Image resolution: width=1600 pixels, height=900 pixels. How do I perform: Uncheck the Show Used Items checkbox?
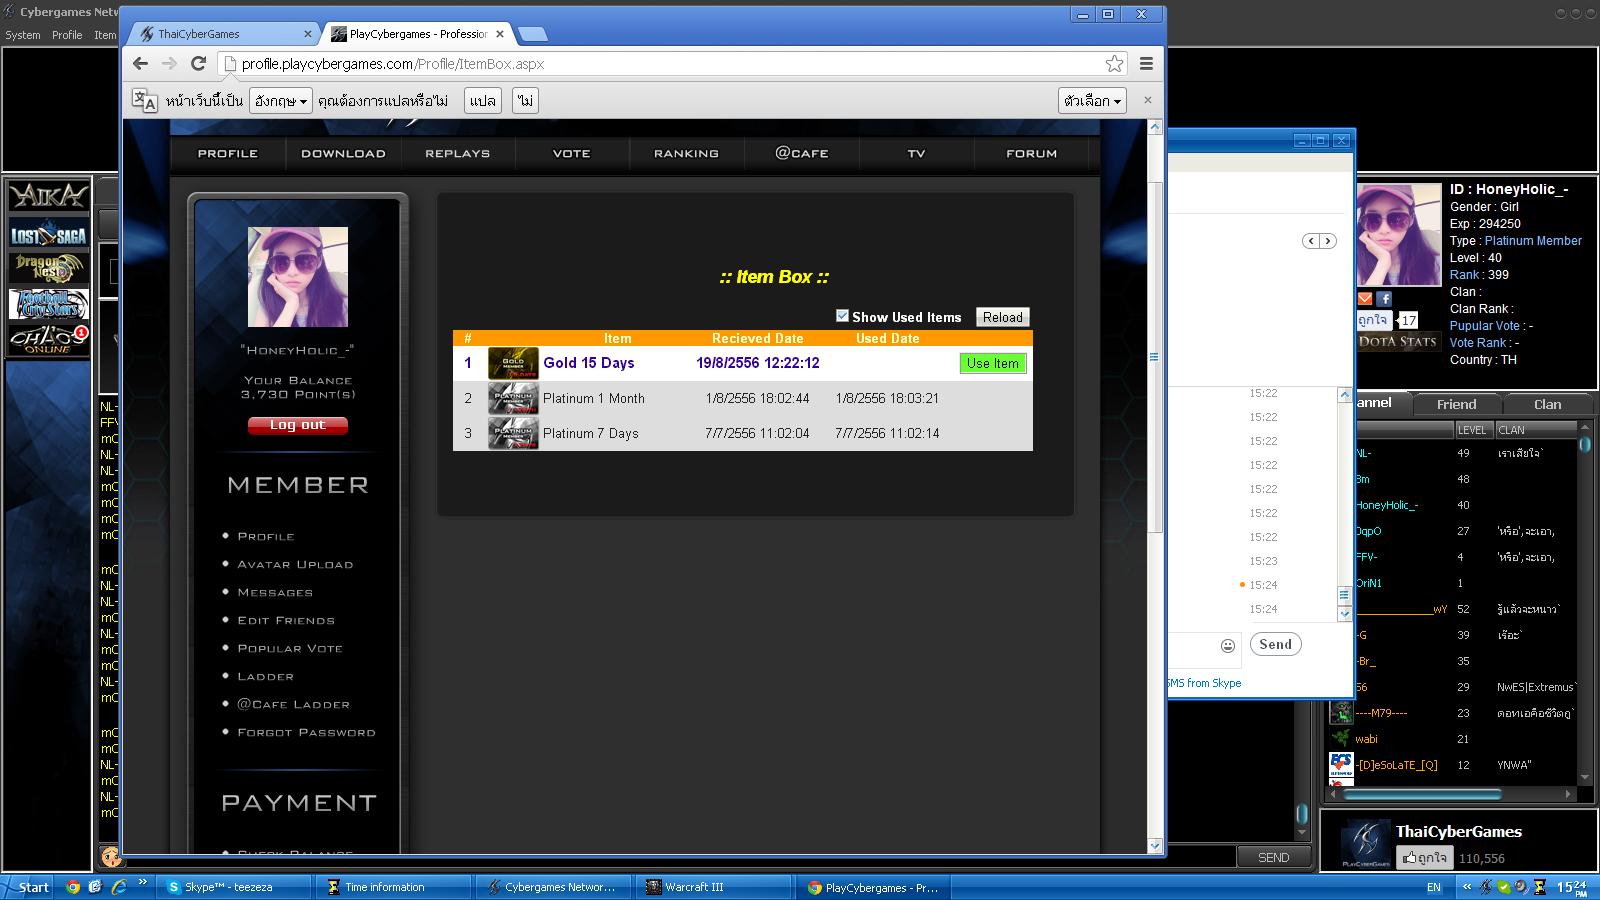coord(842,316)
